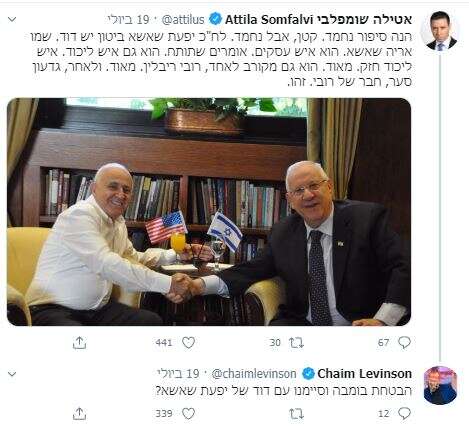
Task: Visit the @chaimlevinson handle link
Action: pyautogui.click(x=254, y=374)
